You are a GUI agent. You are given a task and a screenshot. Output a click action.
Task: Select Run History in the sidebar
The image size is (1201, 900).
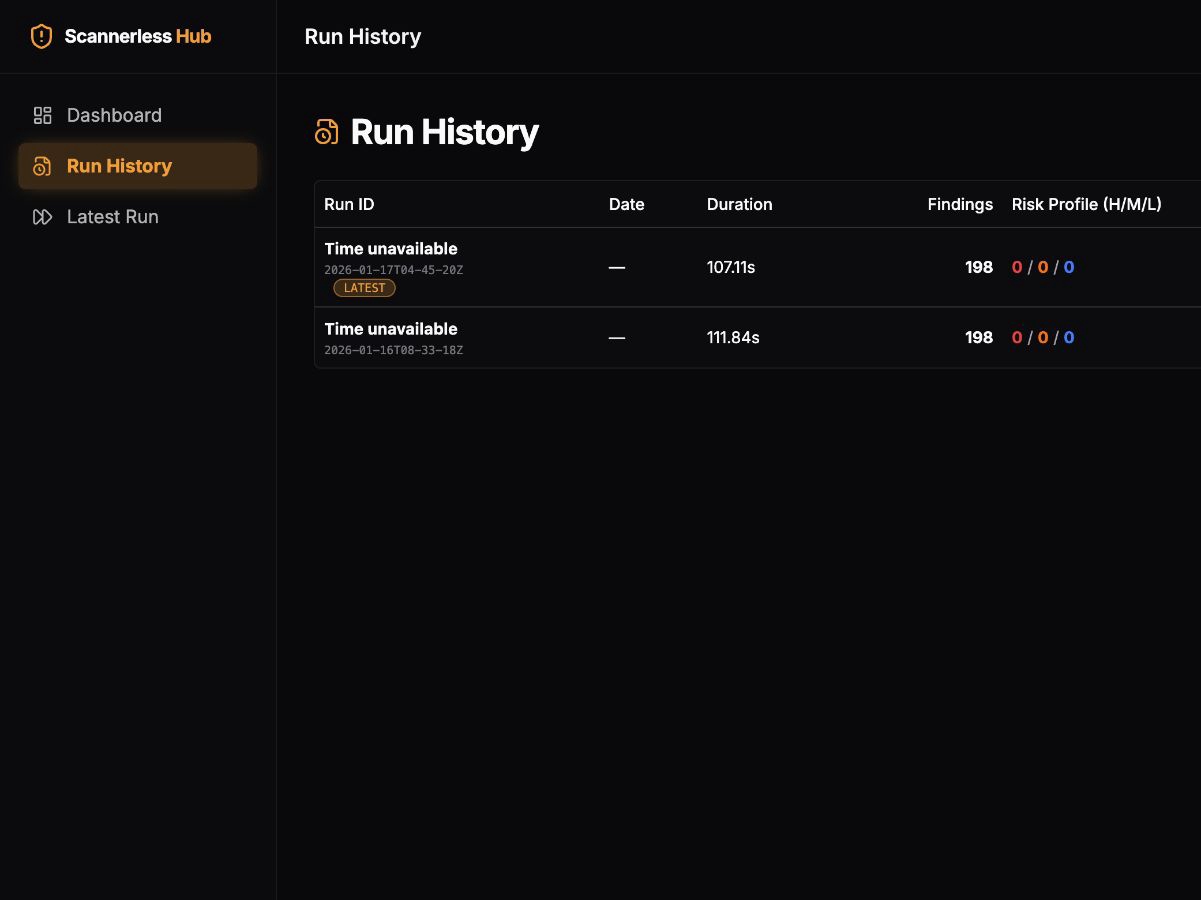pyautogui.click(x=138, y=166)
